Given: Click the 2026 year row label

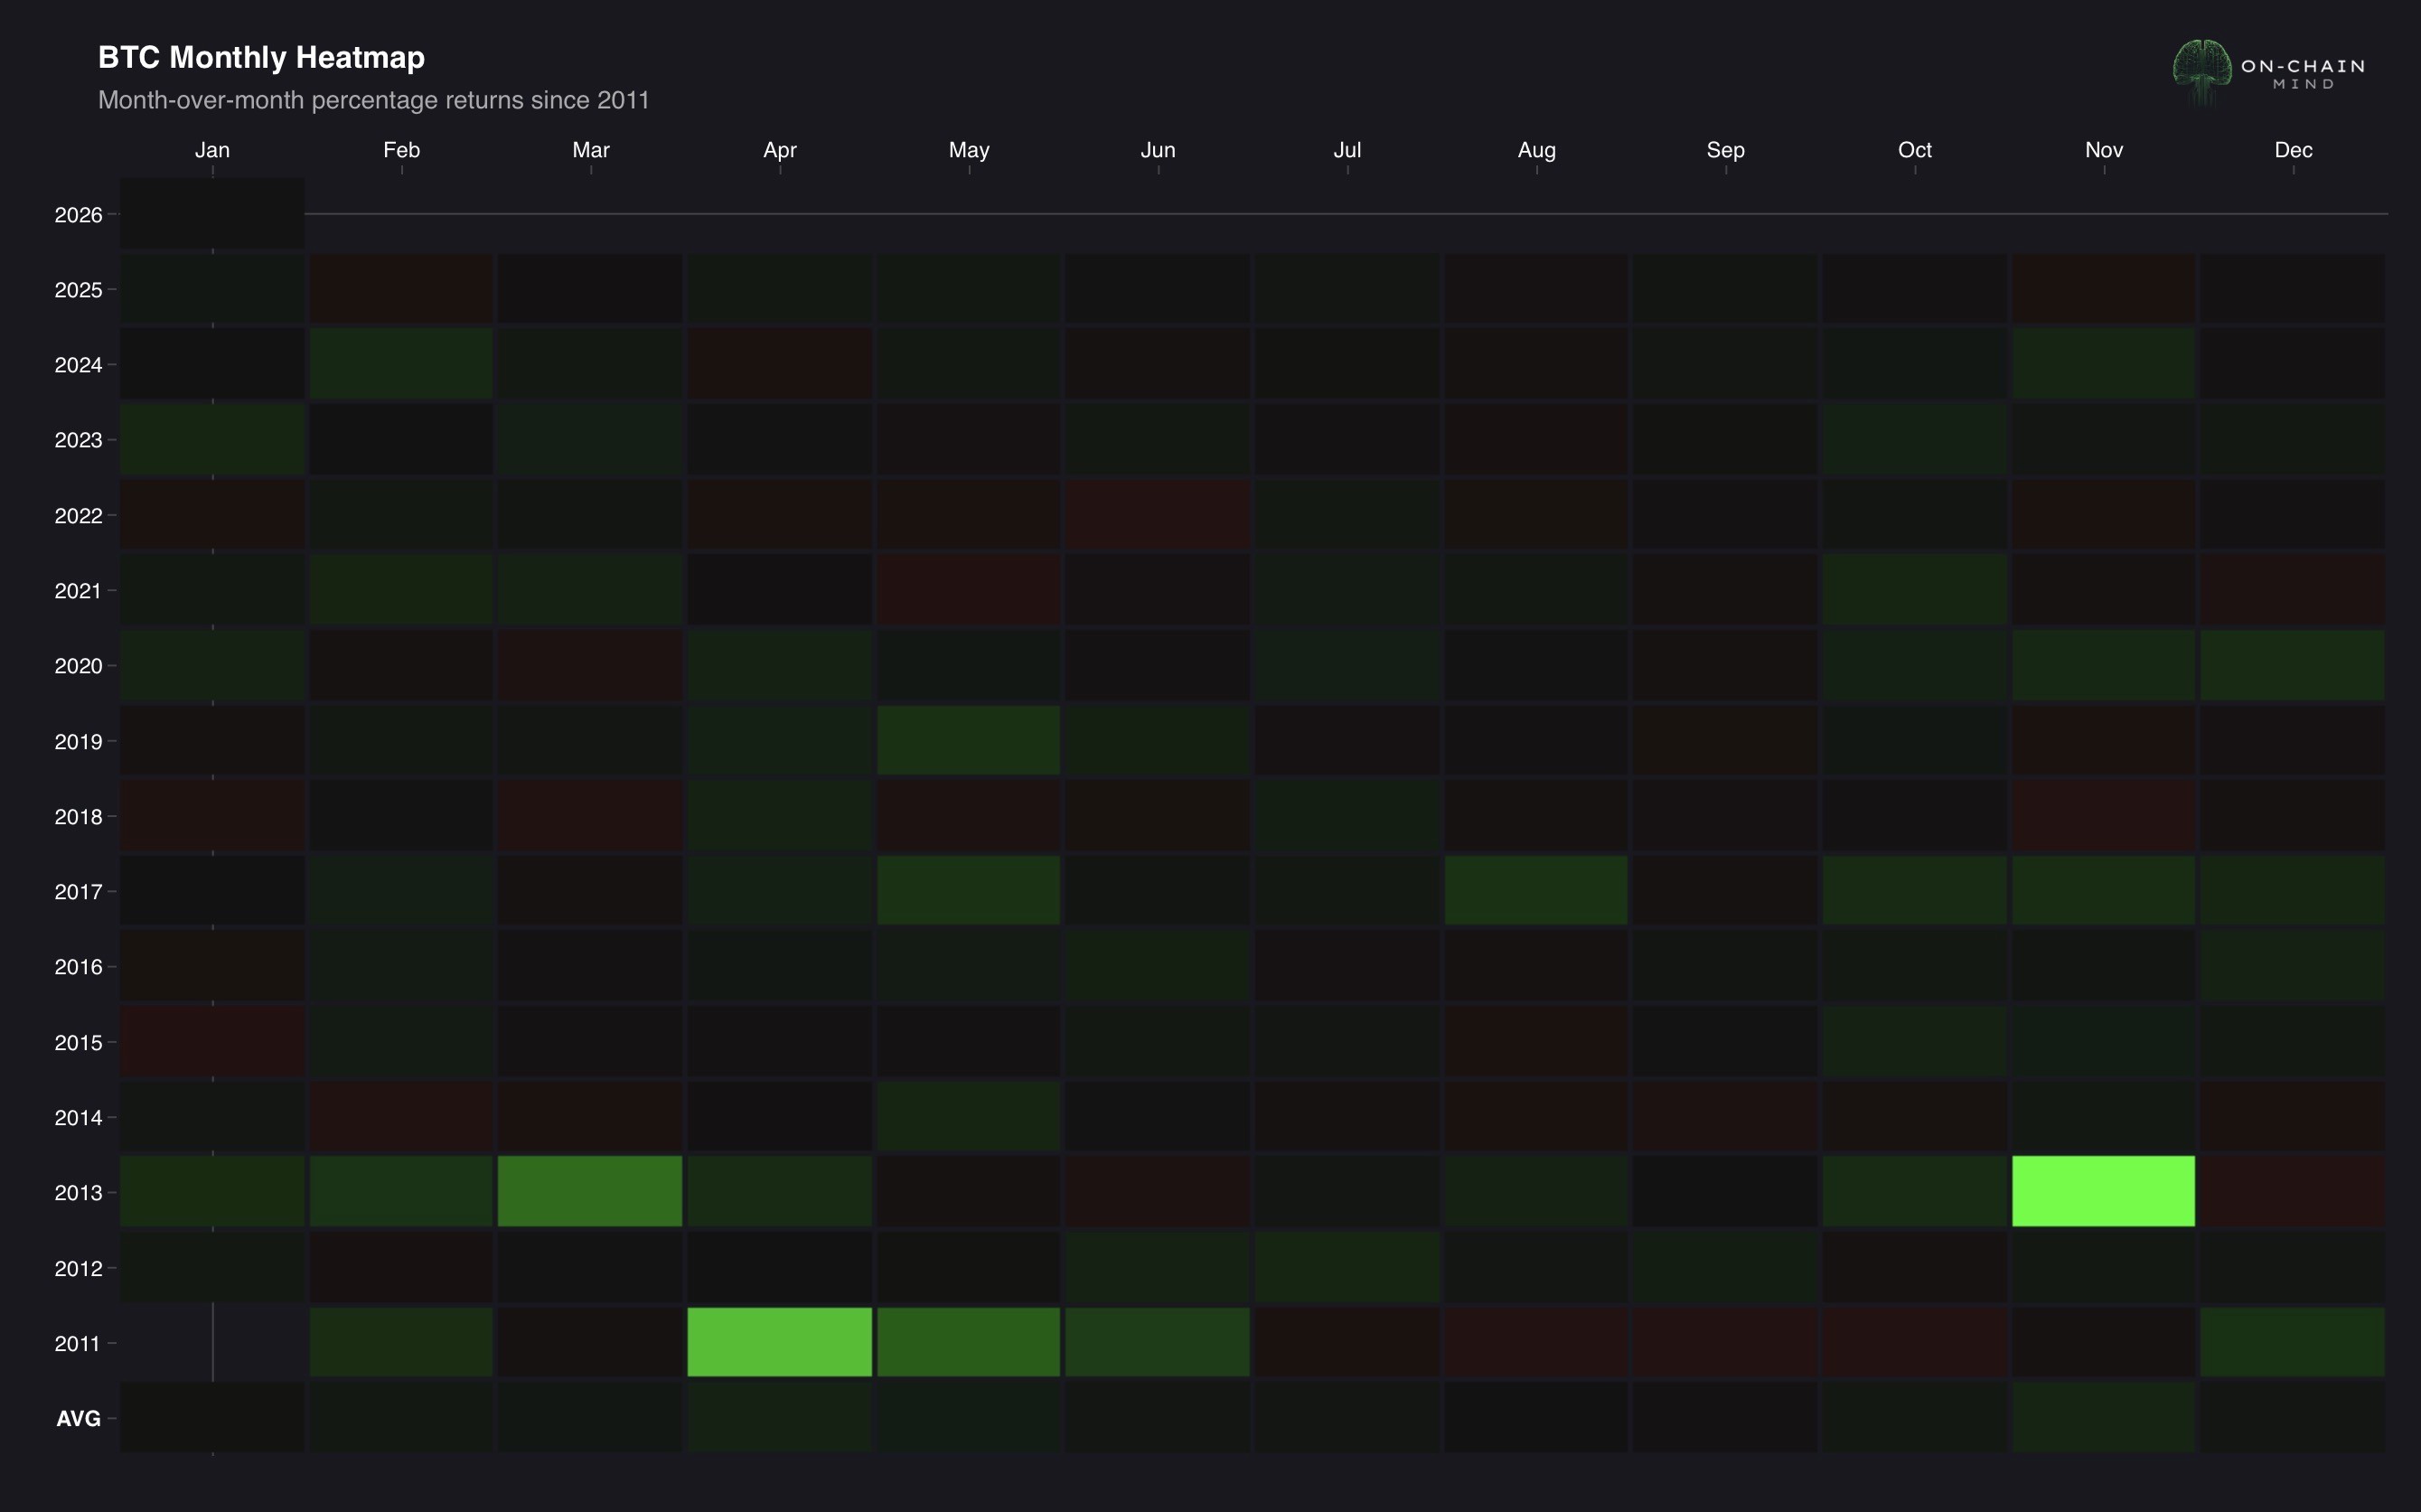Looking at the screenshot, I should click(x=78, y=215).
